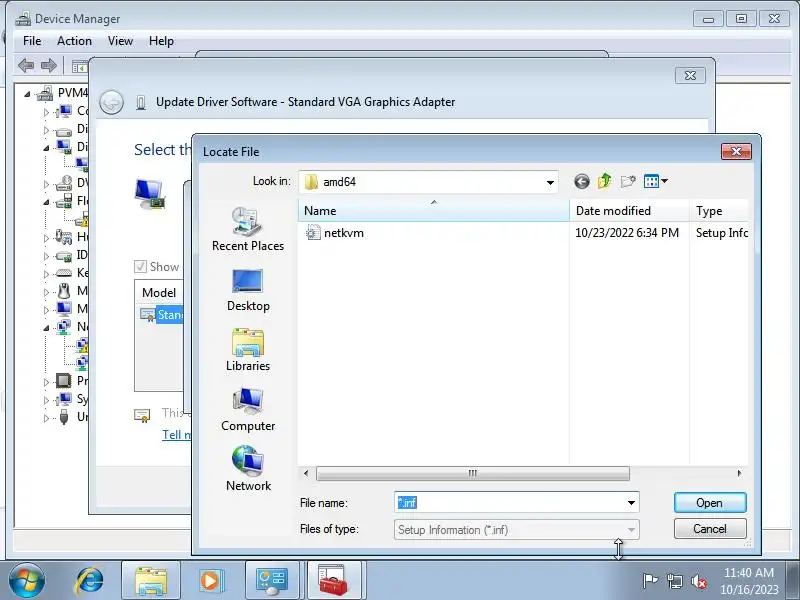Go up one folder level
This screenshot has height=600, width=800.
point(605,181)
